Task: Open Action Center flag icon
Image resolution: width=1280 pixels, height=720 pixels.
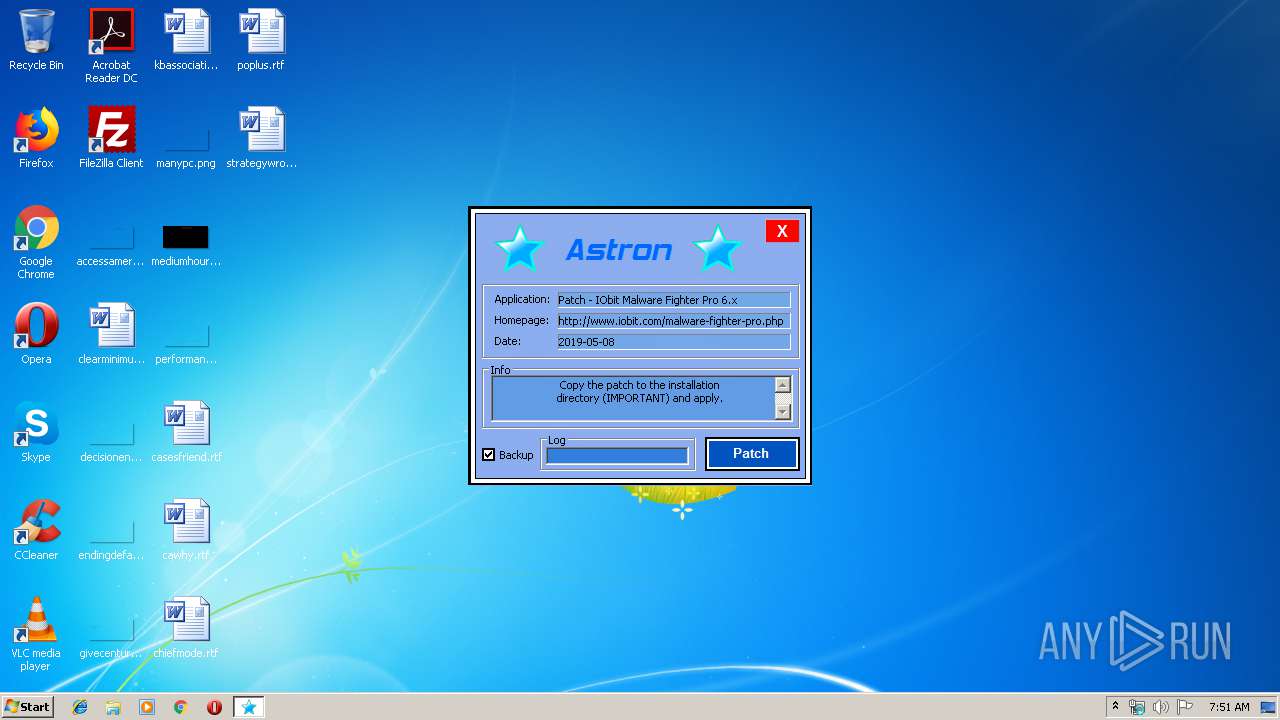Action: coord(1185,707)
